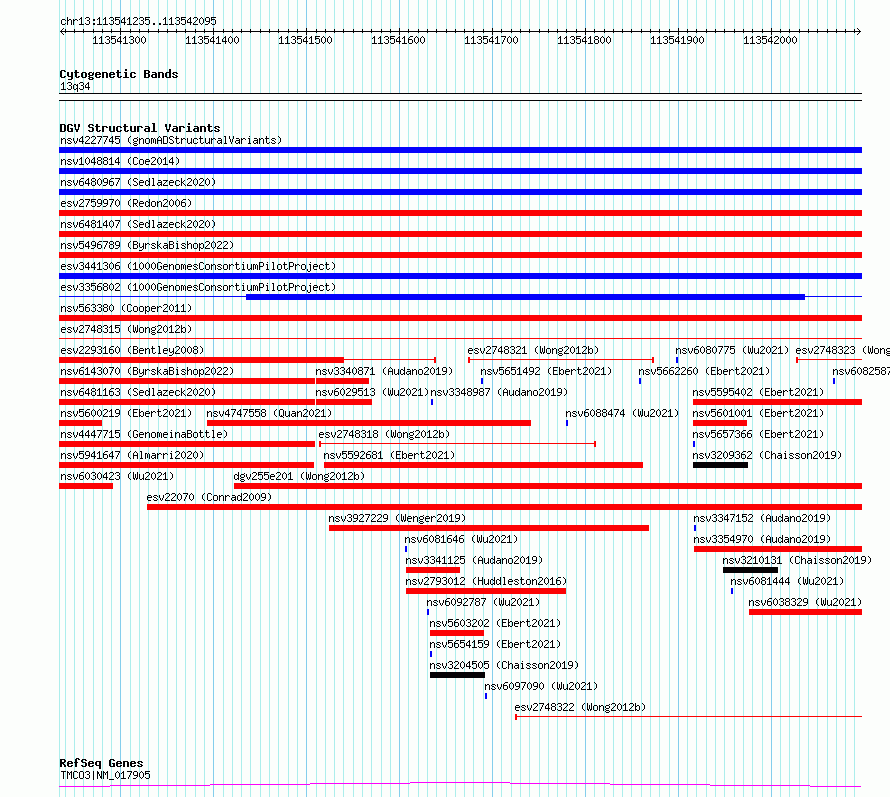
Task: Open nsv3204505 (Chaisson2019) label
Action: [504, 665]
